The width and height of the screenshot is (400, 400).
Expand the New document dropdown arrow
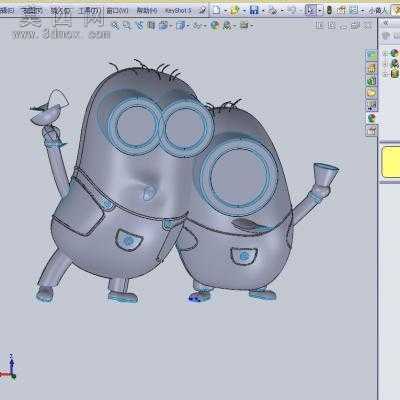pos(225,11)
